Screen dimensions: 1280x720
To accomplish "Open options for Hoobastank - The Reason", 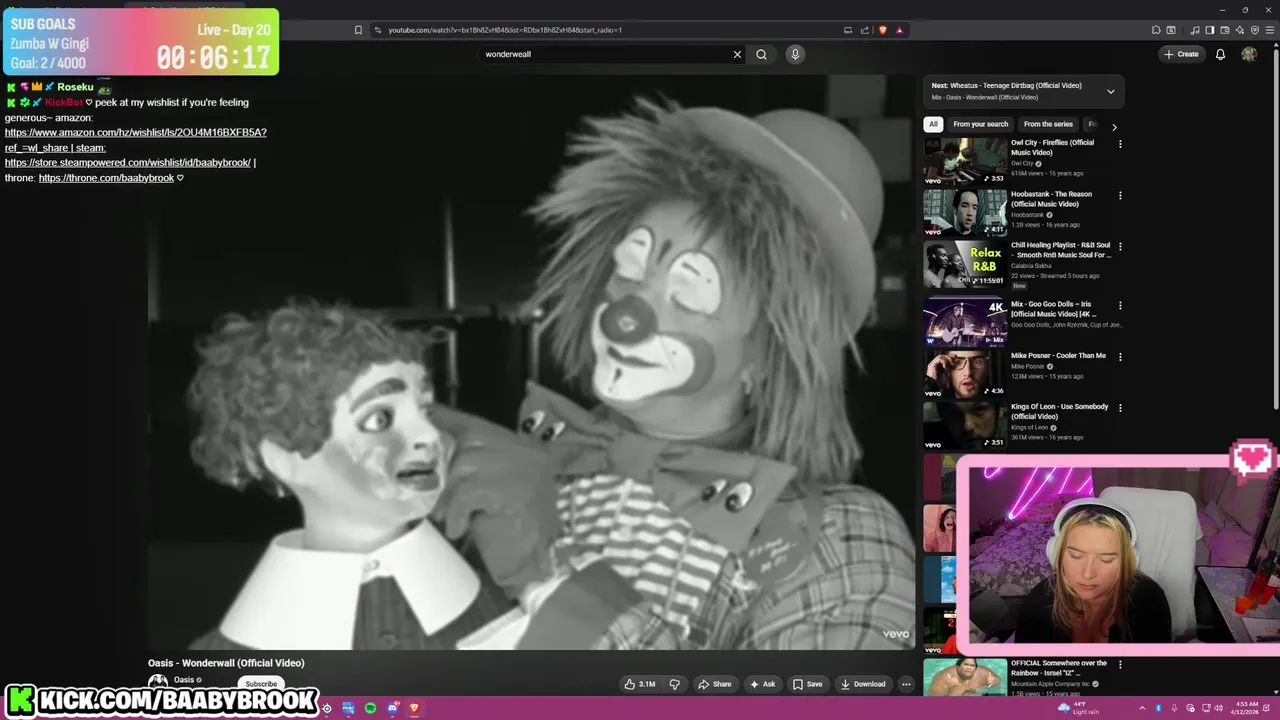I will coord(1120,195).
